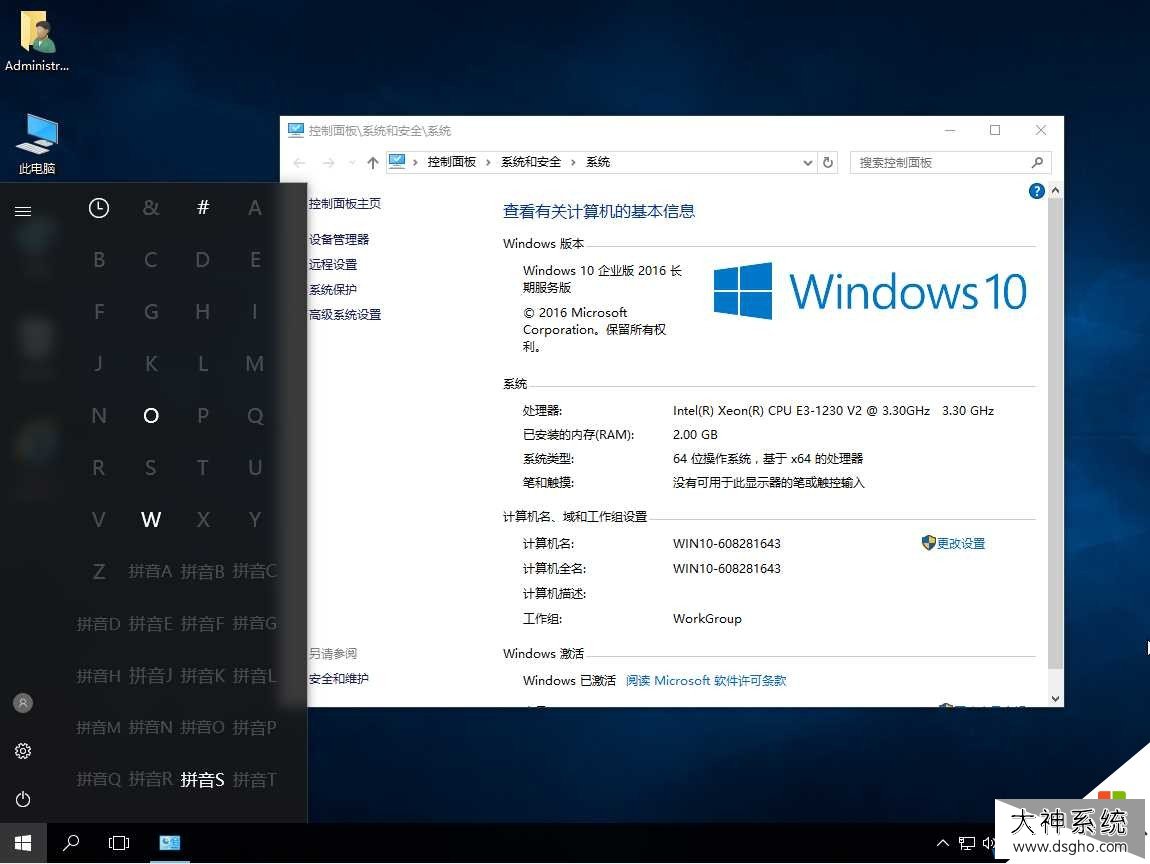Click 更改设置 shield link
The image size is (1150, 864).
pos(953,543)
